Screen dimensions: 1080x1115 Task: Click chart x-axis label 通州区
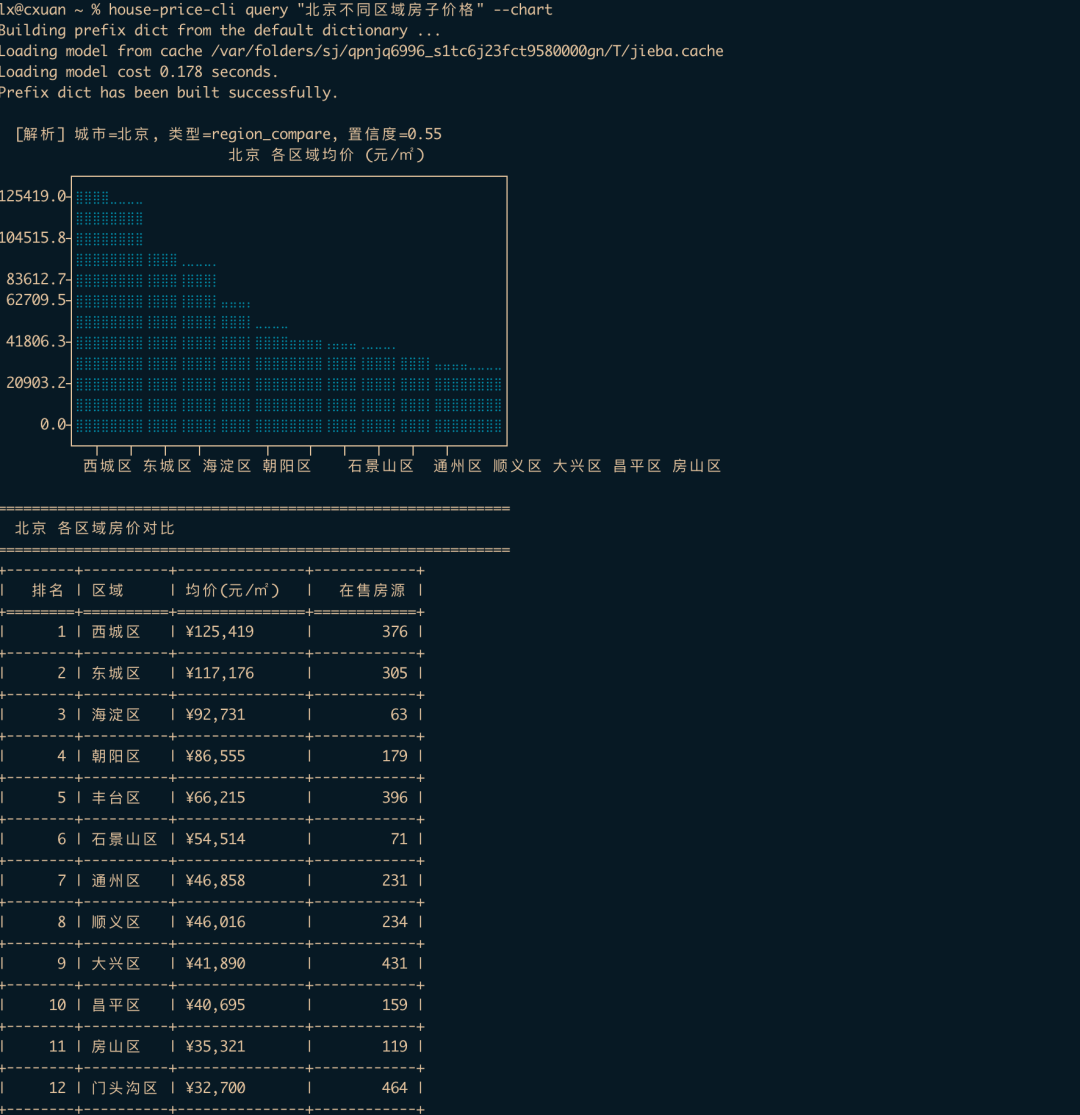(457, 466)
